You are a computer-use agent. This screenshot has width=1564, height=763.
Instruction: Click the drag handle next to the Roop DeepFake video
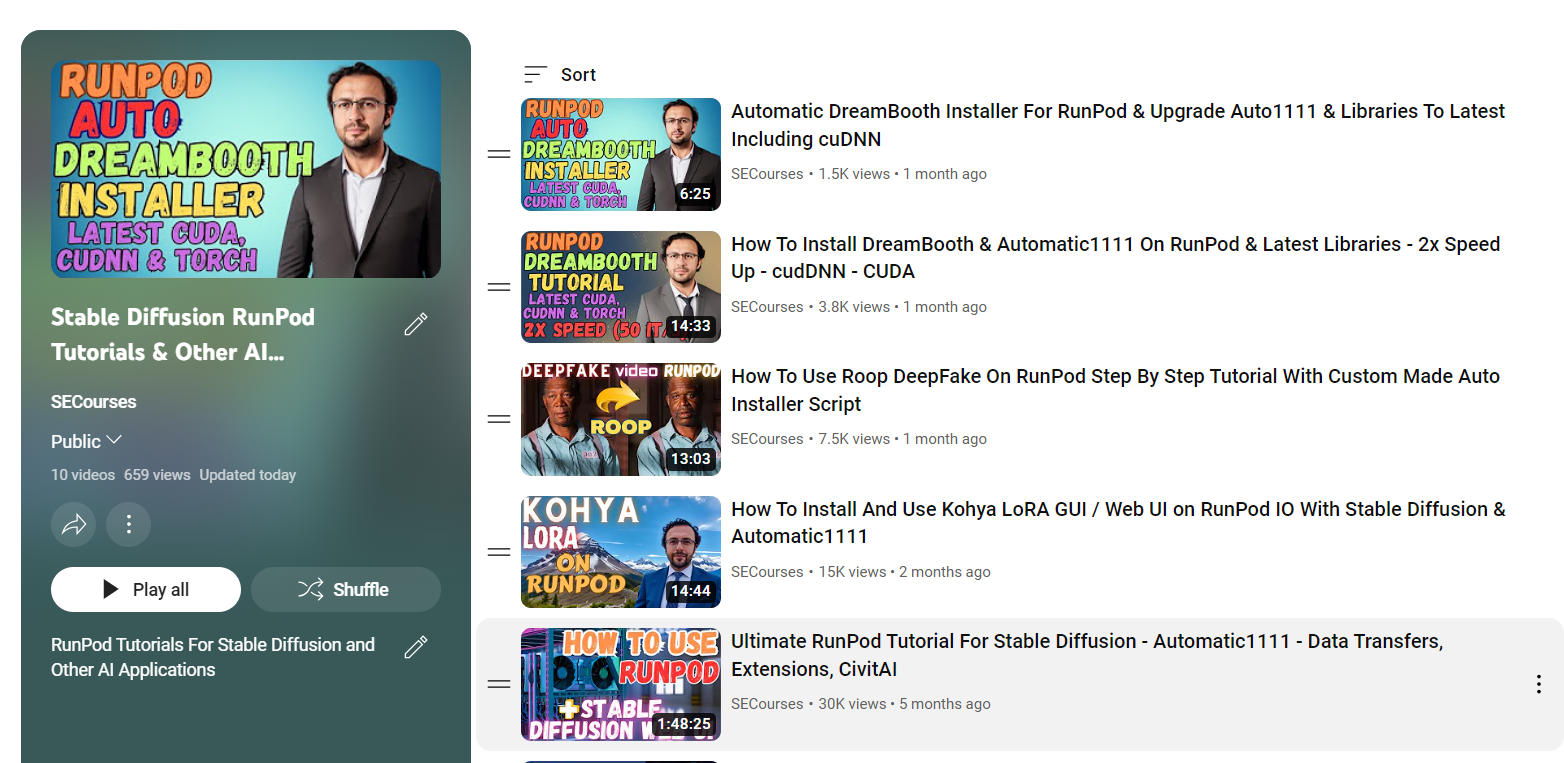(x=498, y=419)
